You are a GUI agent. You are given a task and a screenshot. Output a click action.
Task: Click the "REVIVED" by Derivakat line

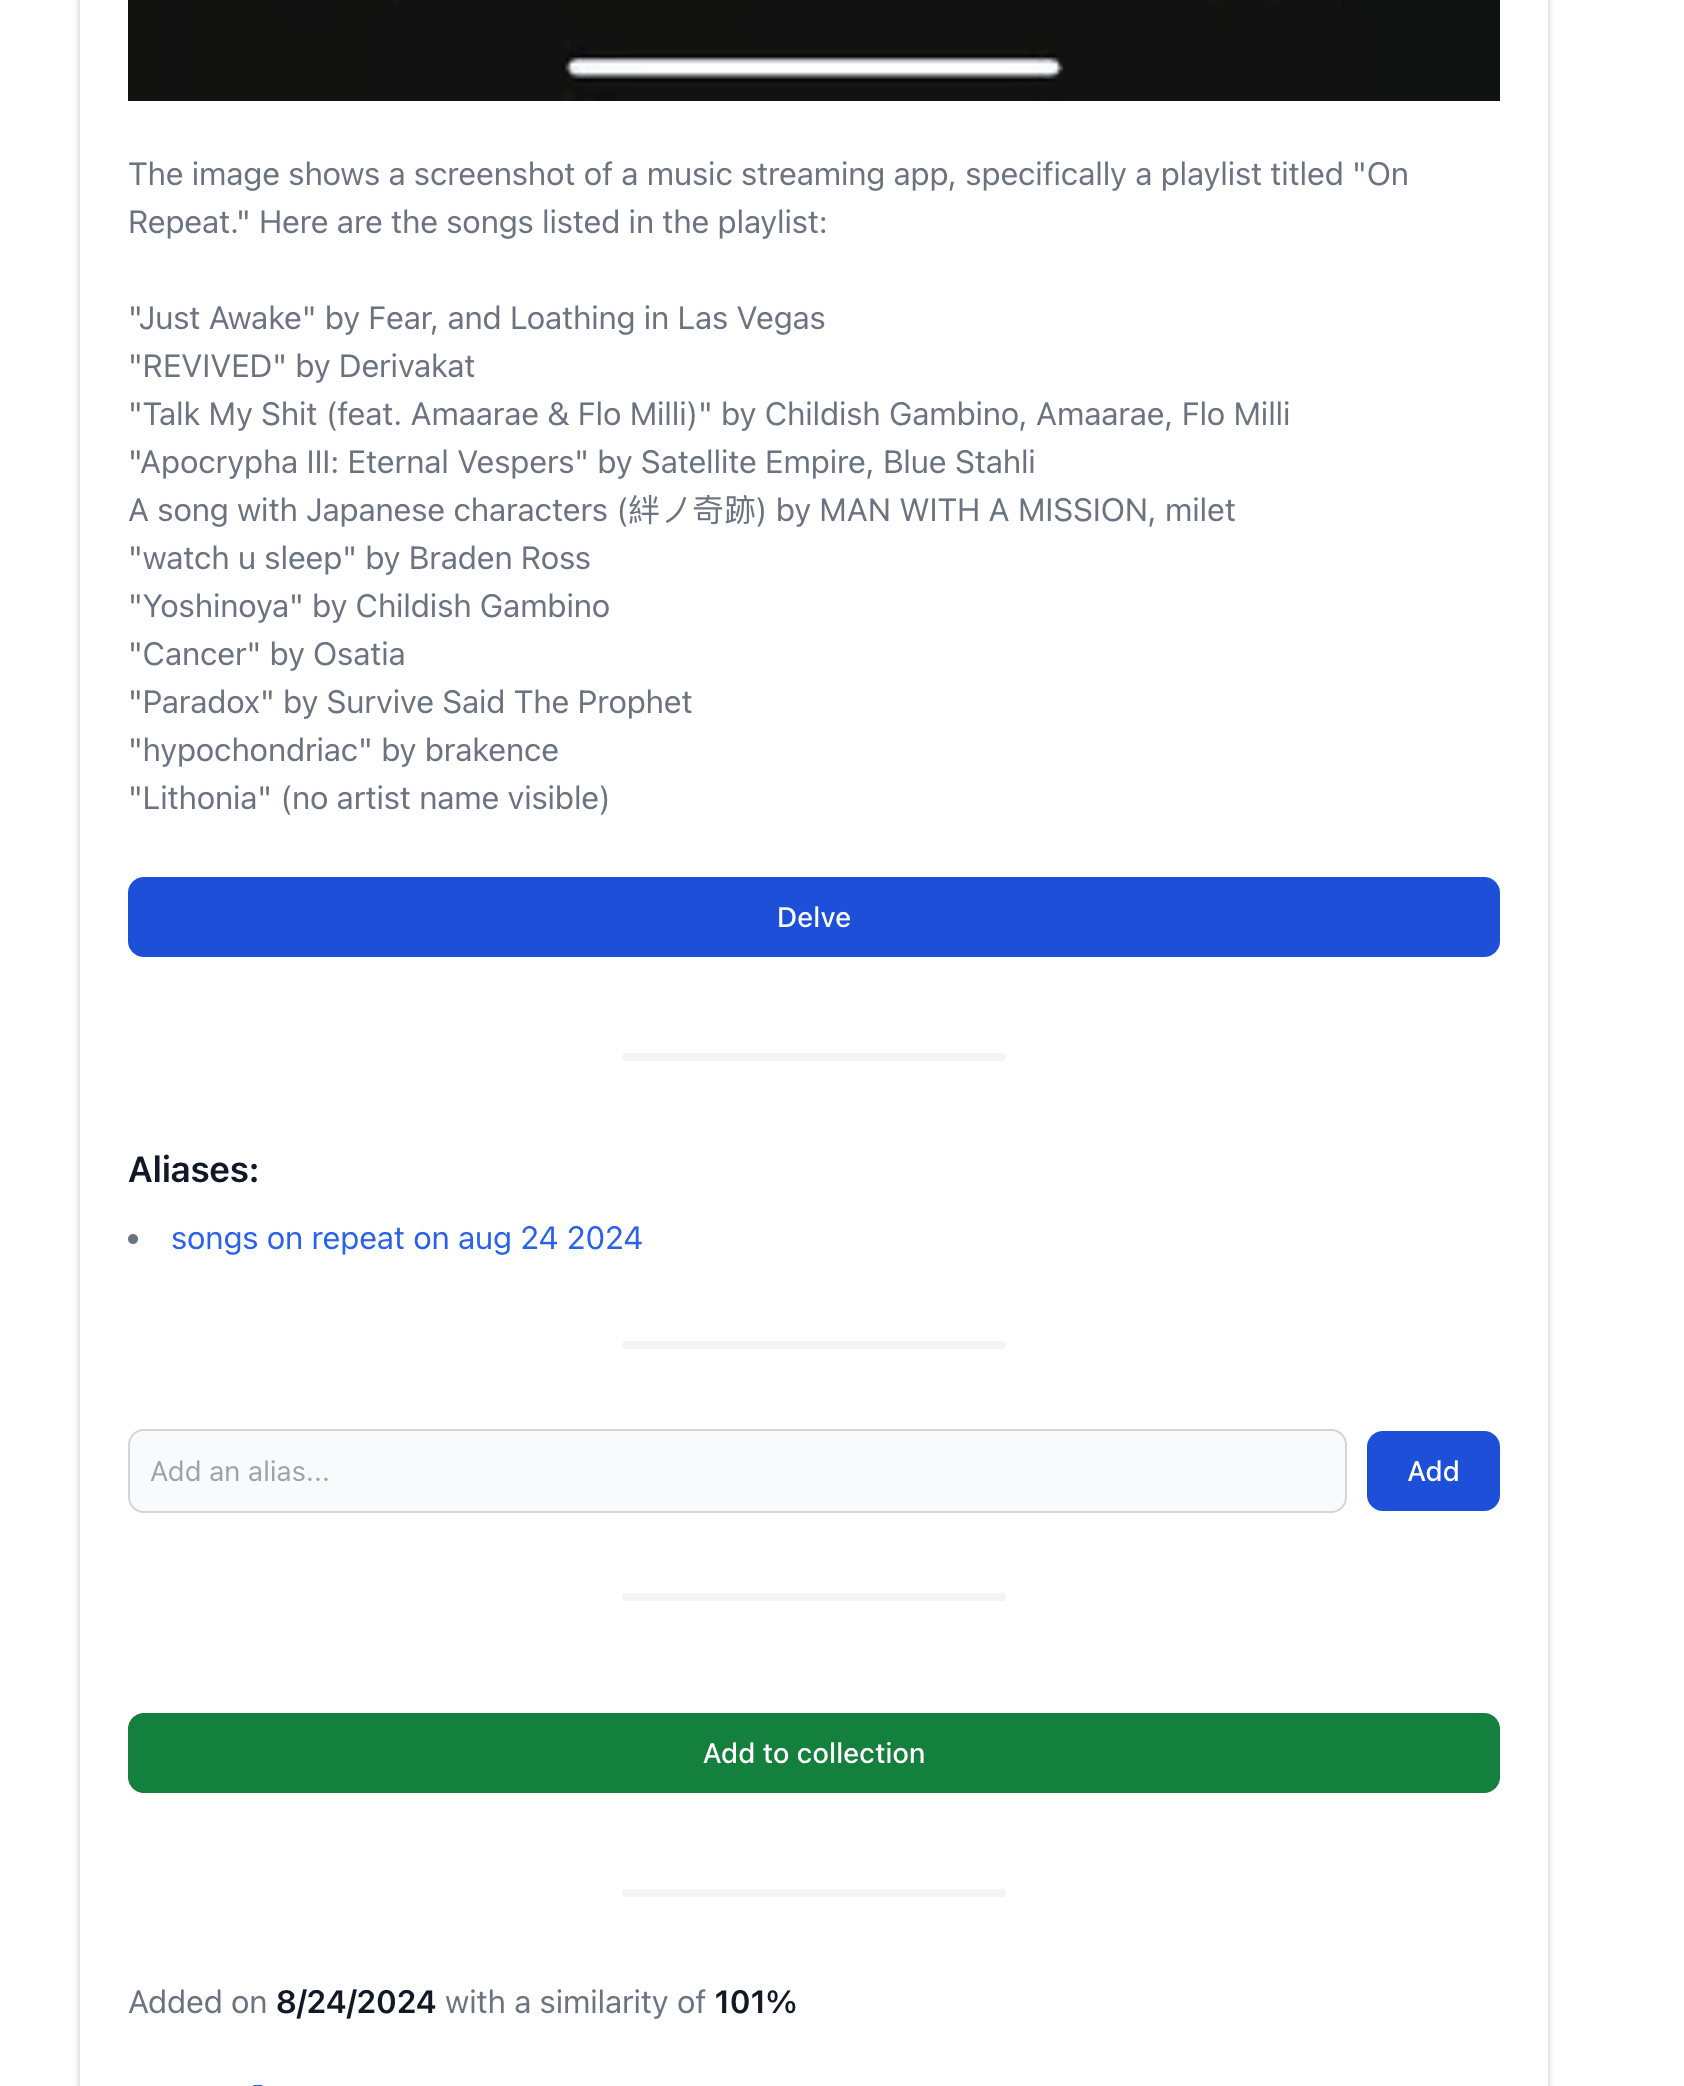point(301,366)
